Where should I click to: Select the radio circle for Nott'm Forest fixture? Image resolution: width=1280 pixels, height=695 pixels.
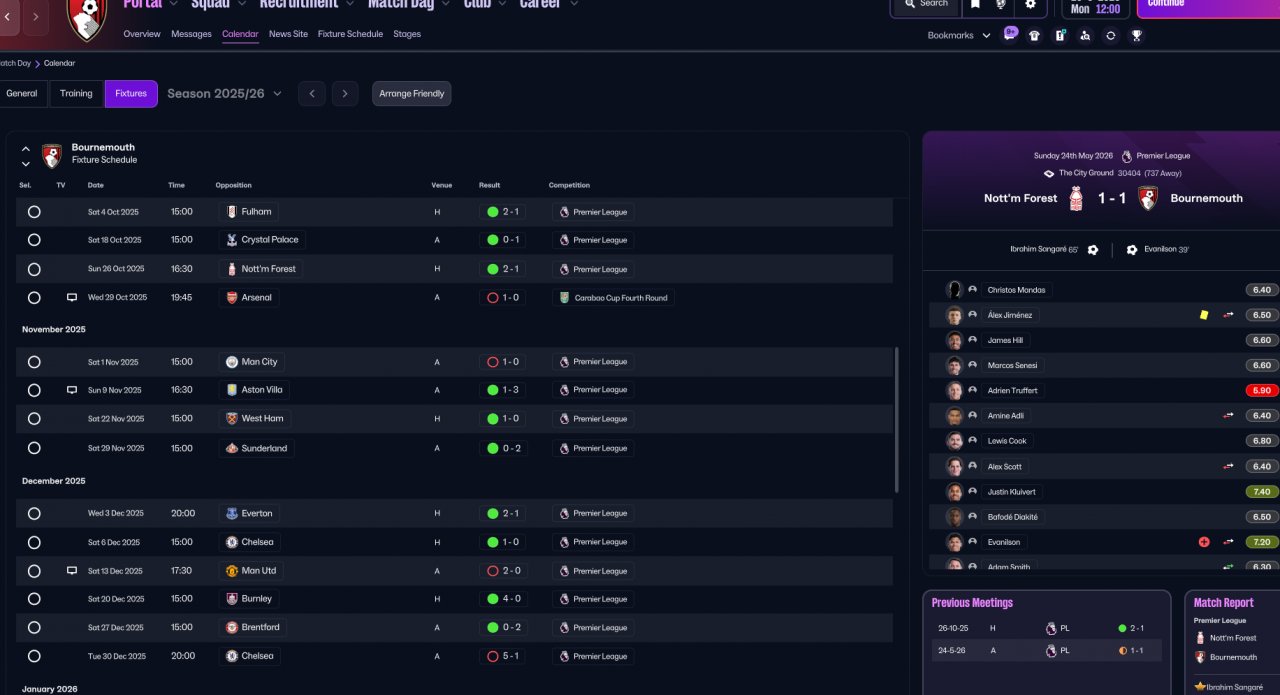pyautogui.click(x=34, y=269)
